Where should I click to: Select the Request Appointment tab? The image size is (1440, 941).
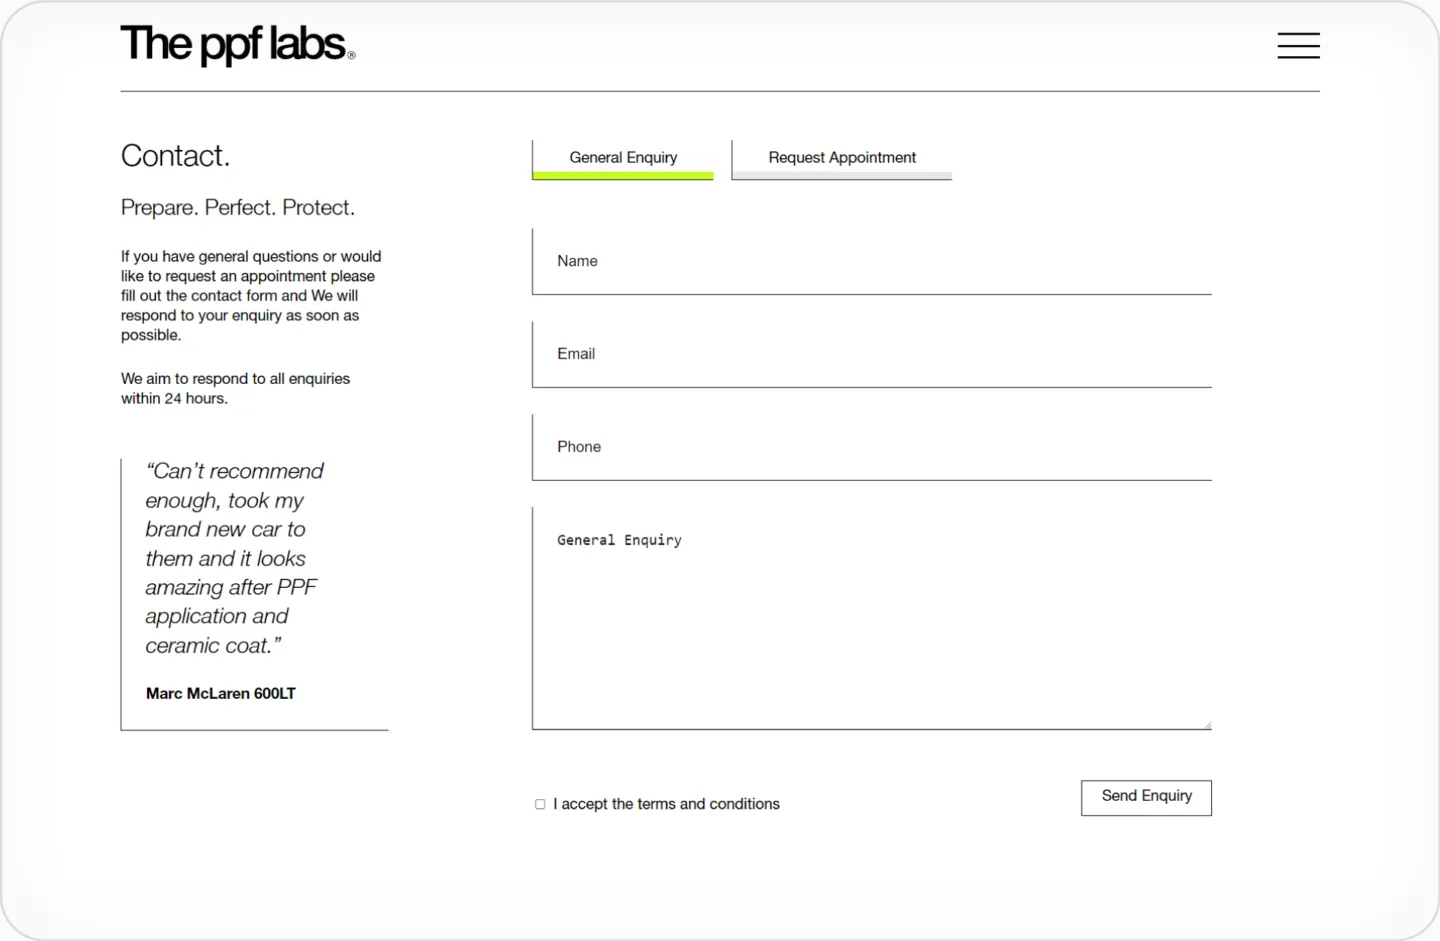[x=841, y=158]
